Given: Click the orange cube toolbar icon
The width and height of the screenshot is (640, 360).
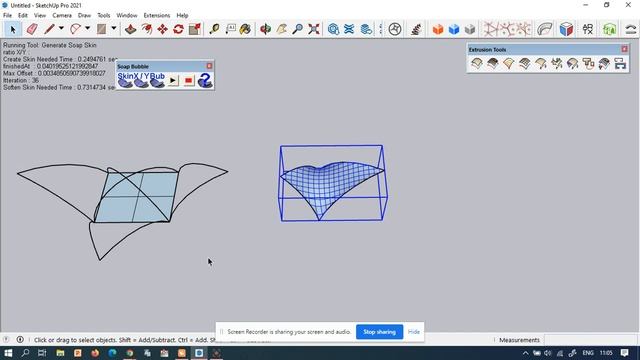Looking at the screenshot, I should coord(438,29).
